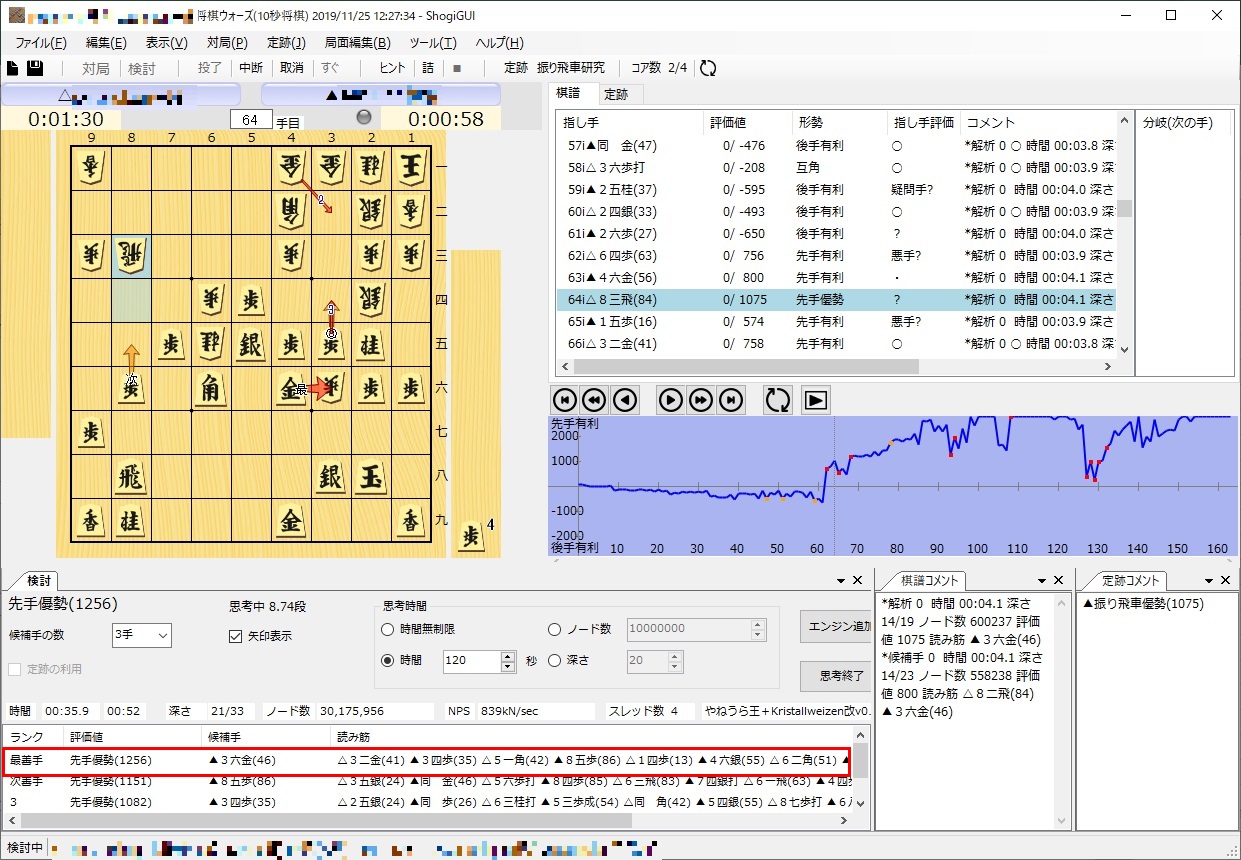Jump to first move playback button

tap(565, 400)
